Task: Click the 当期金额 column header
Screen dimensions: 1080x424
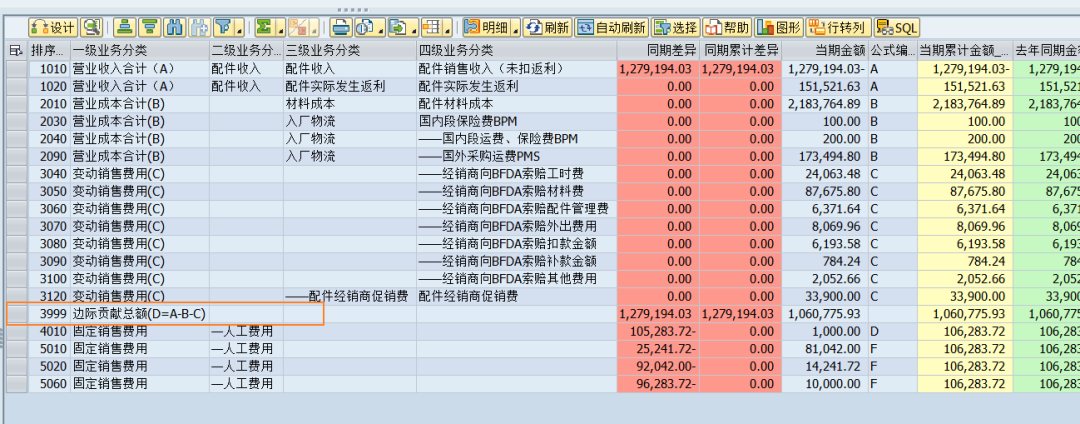Action: pyautogui.click(x=824, y=50)
